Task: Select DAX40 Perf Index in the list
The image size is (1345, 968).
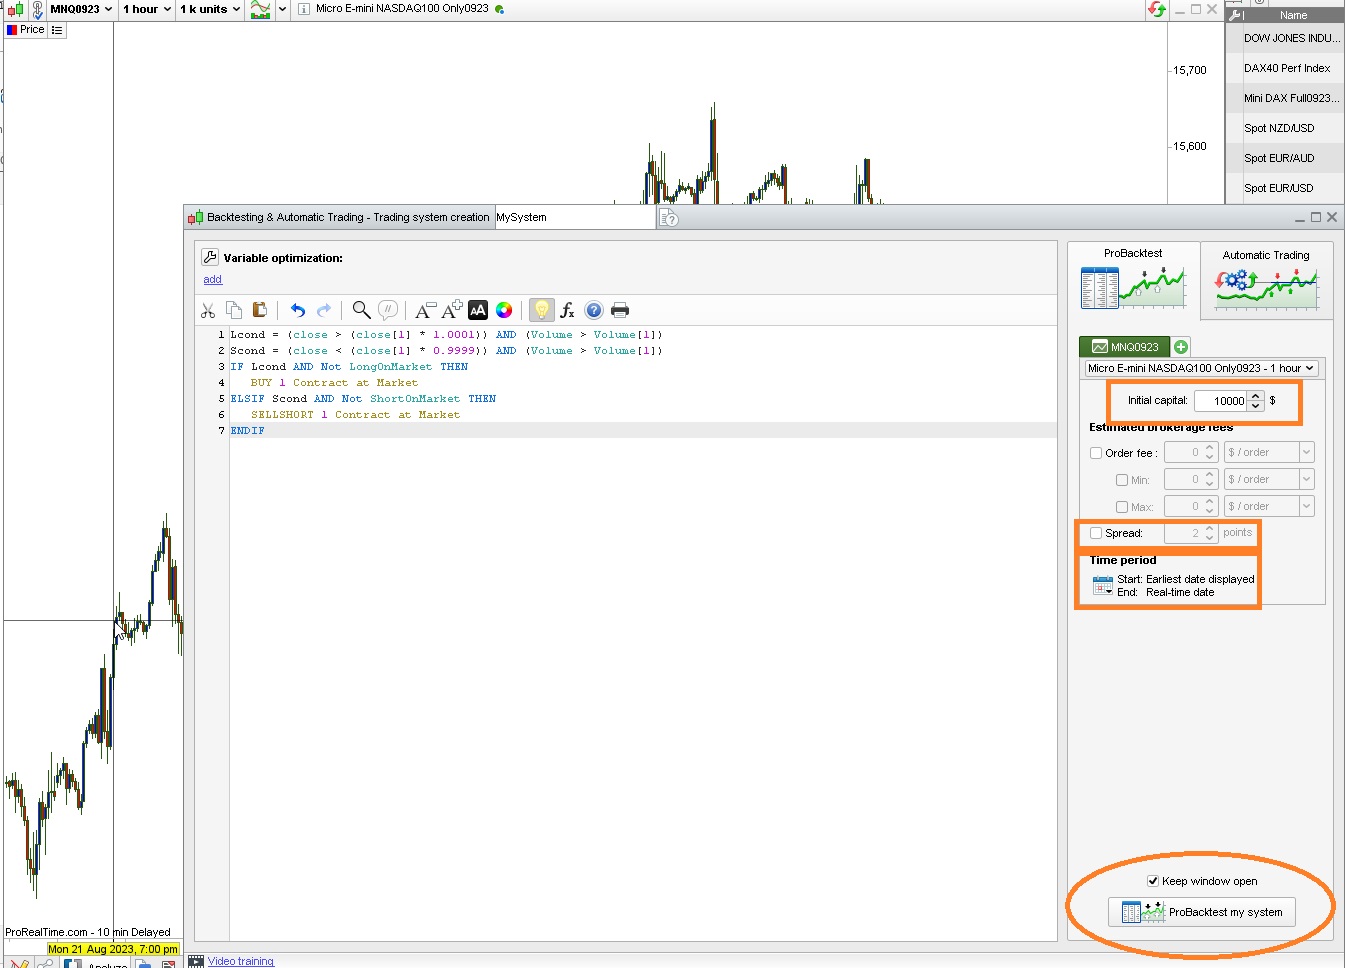Action: pos(1285,68)
